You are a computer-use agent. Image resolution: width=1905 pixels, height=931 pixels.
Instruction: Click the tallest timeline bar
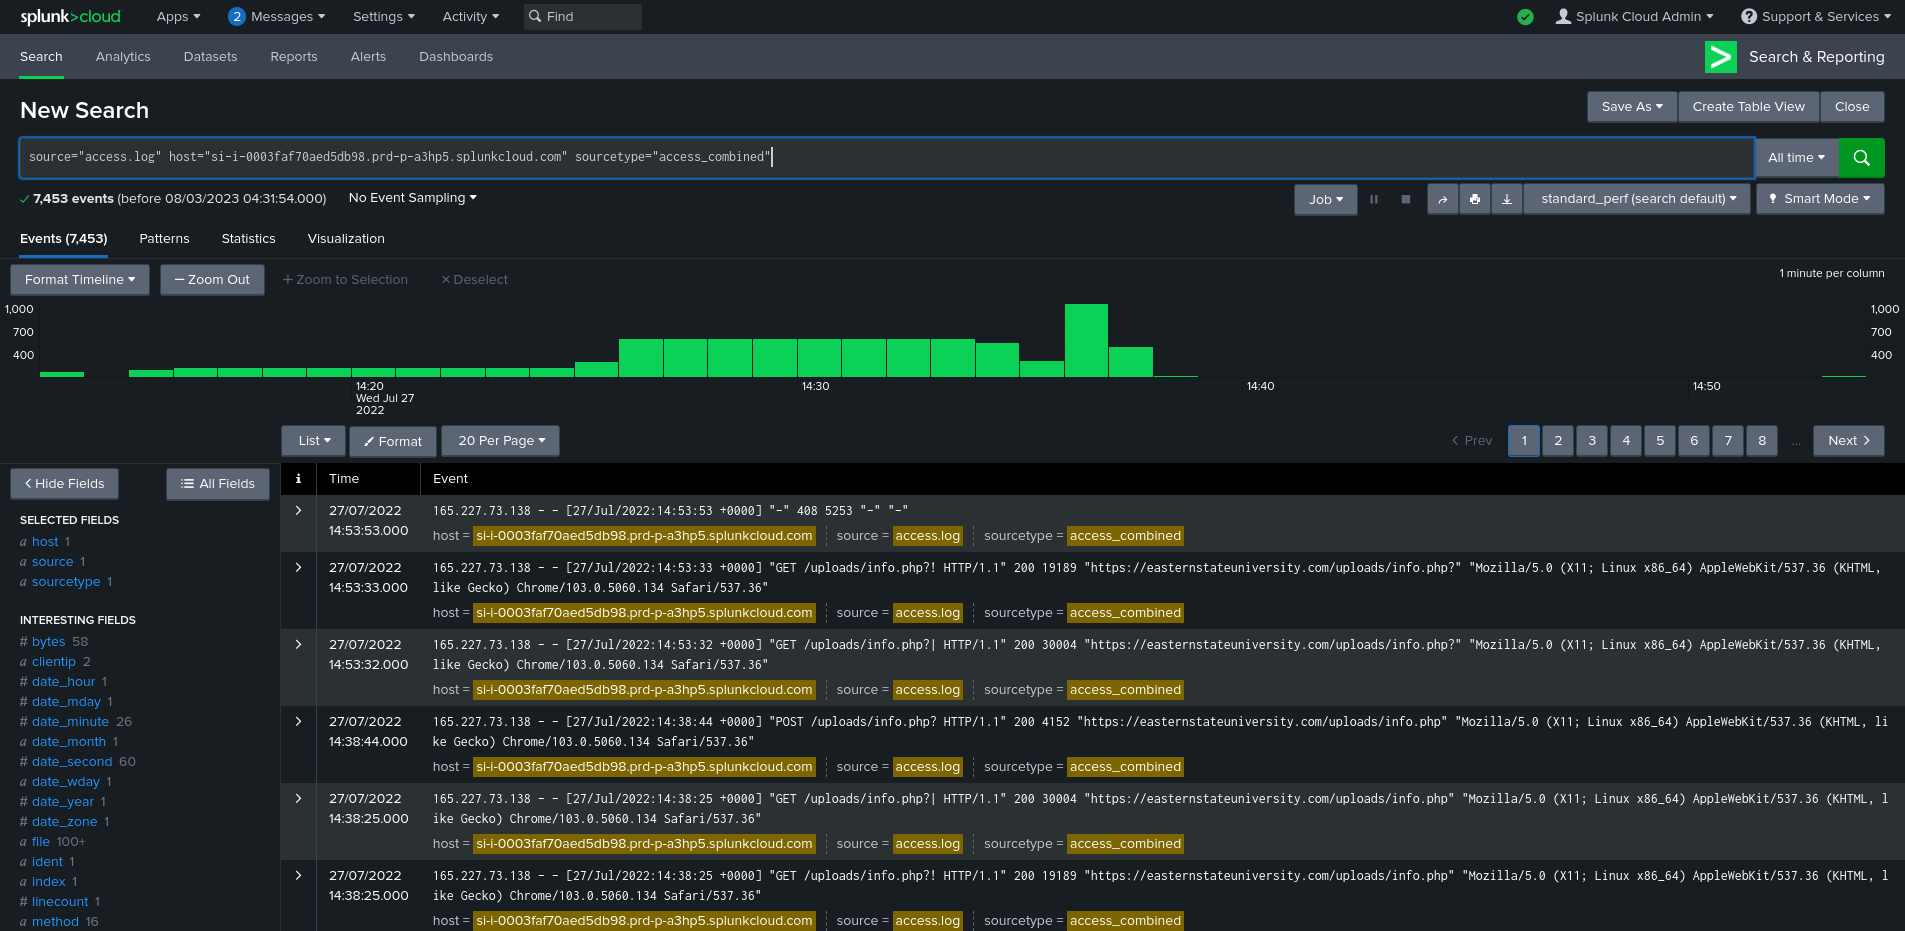point(1086,340)
